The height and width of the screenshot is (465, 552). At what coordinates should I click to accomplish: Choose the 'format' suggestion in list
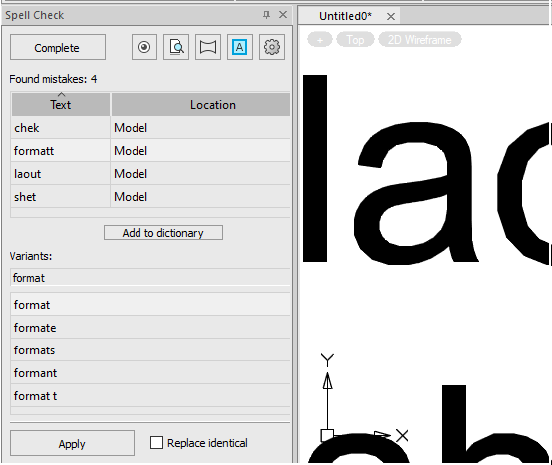(x=150, y=304)
